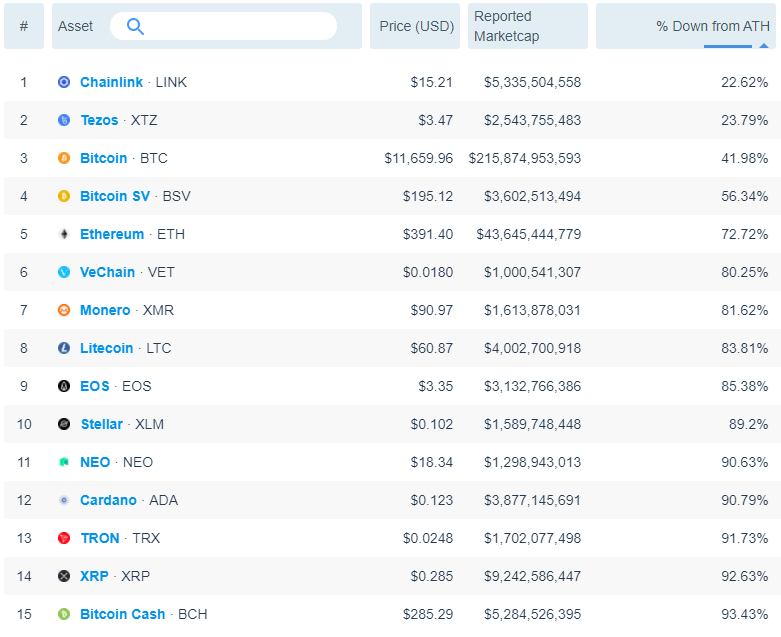781x637 pixels.
Task: Select the 56.34% ATH value
Action: [x=745, y=196]
